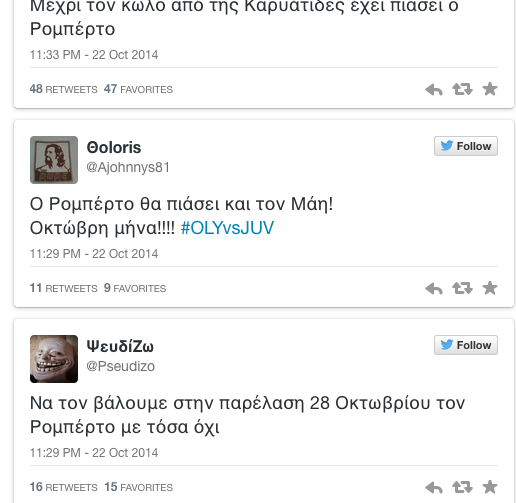Click the ΨευδίΖω troll face avatar
Image resolution: width=516 pixels, height=503 pixels.
click(54, 359)
